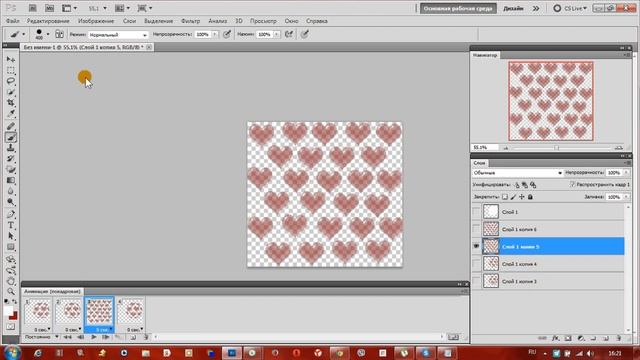Show layer Слой 1 копия 4
The width and height of the screenshot is (640, 360).
(x=476, y=264)
